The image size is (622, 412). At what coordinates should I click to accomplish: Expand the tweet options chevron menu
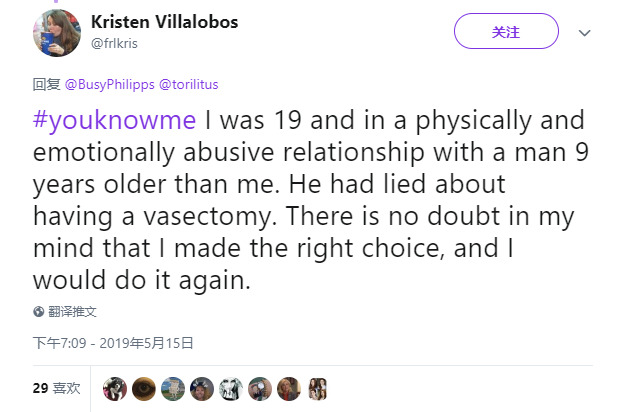pyautogui.click(x=584, y=33)
